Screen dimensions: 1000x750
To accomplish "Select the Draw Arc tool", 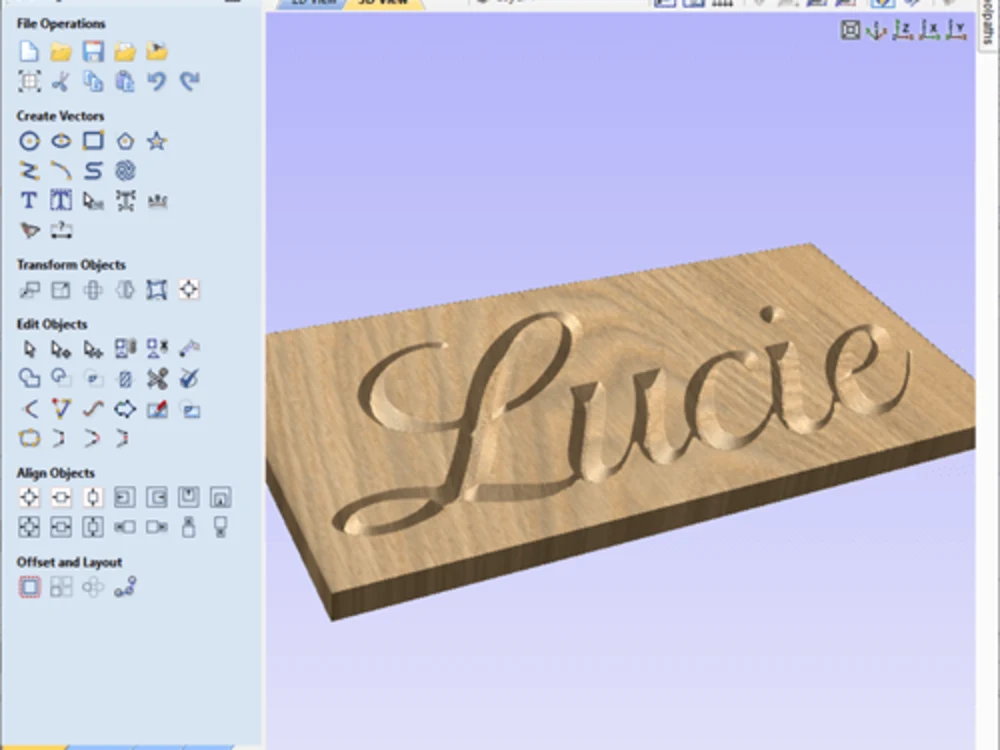I will [61, 171].
